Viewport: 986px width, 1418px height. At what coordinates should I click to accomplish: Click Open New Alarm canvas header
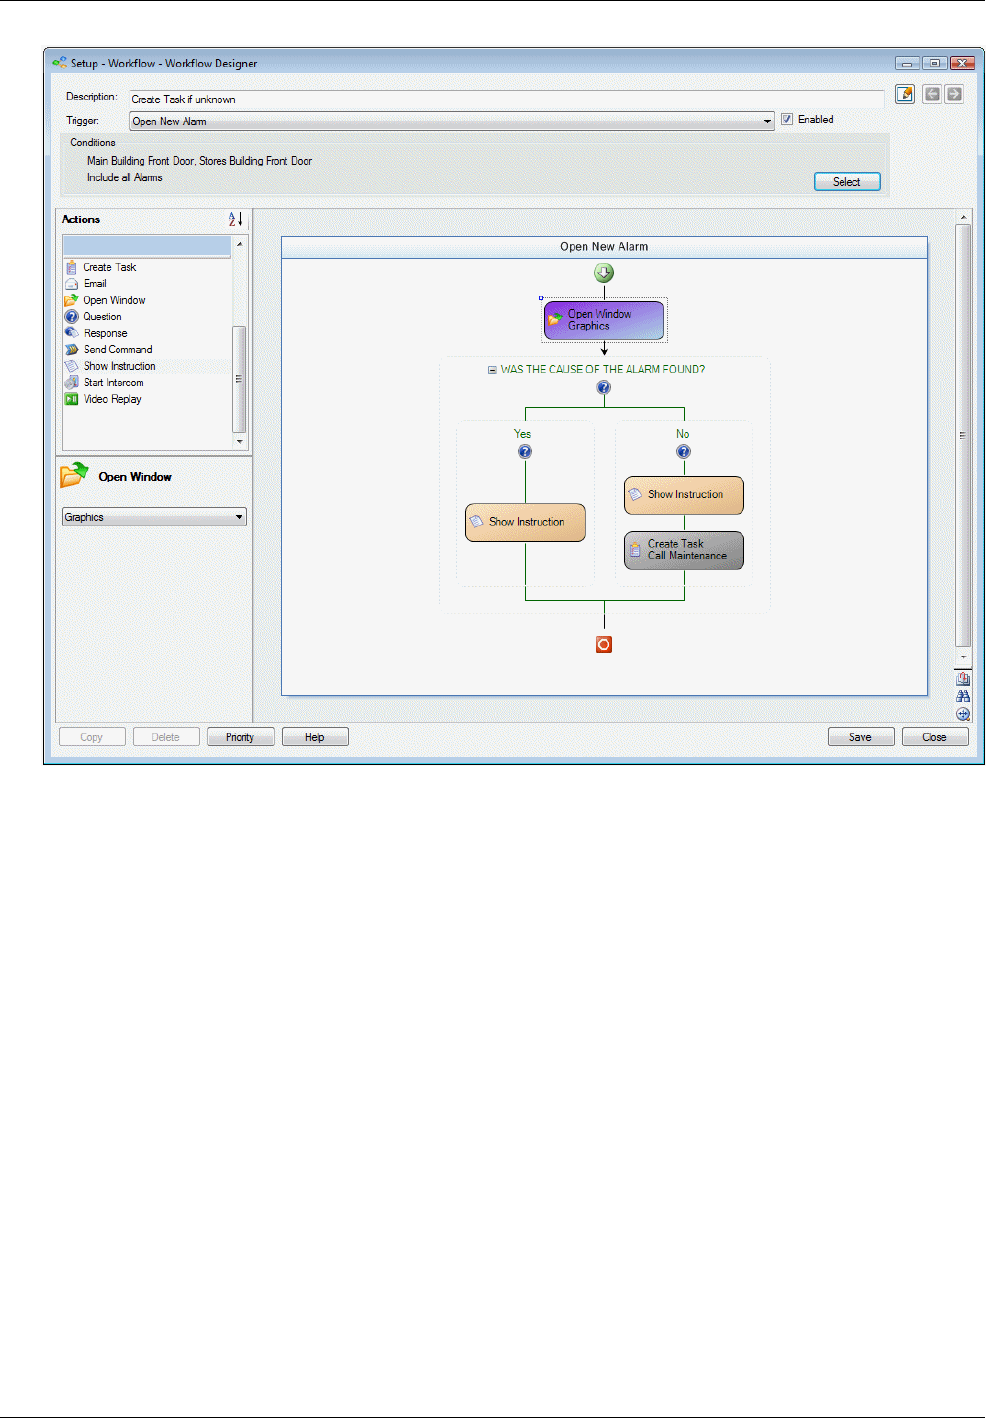point(604,247)
